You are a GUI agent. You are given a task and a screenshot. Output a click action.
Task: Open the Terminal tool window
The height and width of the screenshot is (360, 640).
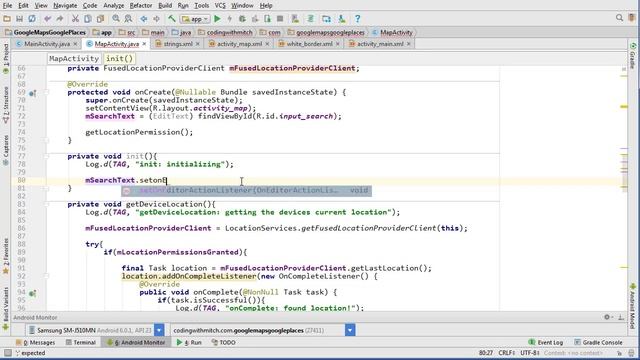click(80, 342)
